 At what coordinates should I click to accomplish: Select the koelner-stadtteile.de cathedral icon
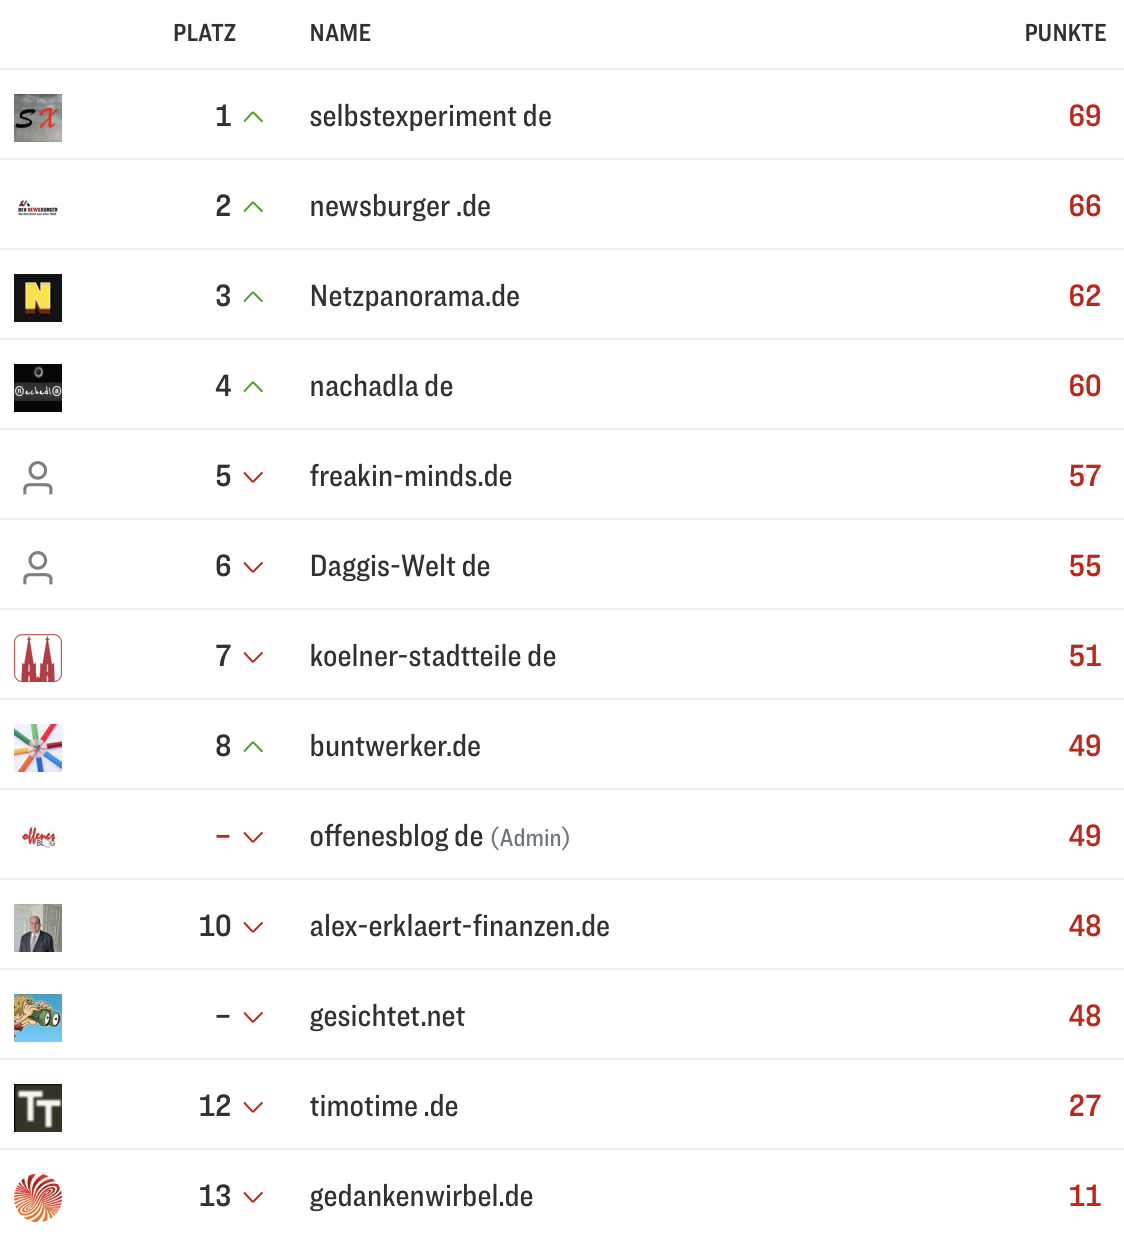tap(37, 657)
